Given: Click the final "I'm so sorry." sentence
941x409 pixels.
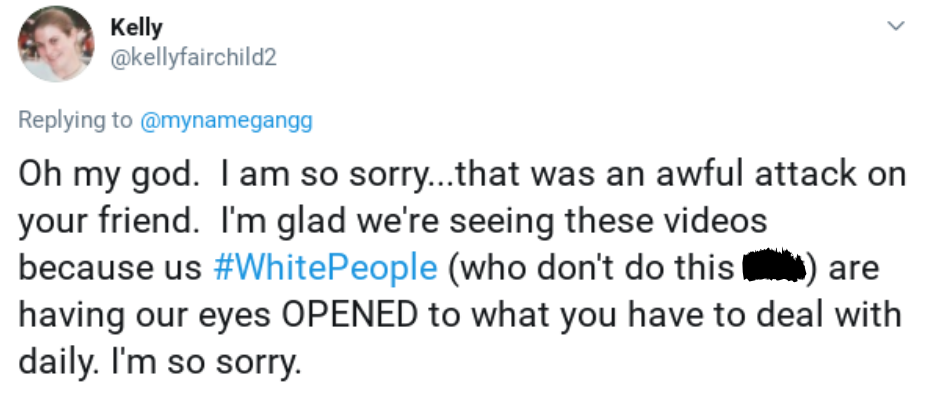Looking at the screenshot, I should [x=210, y=362].
